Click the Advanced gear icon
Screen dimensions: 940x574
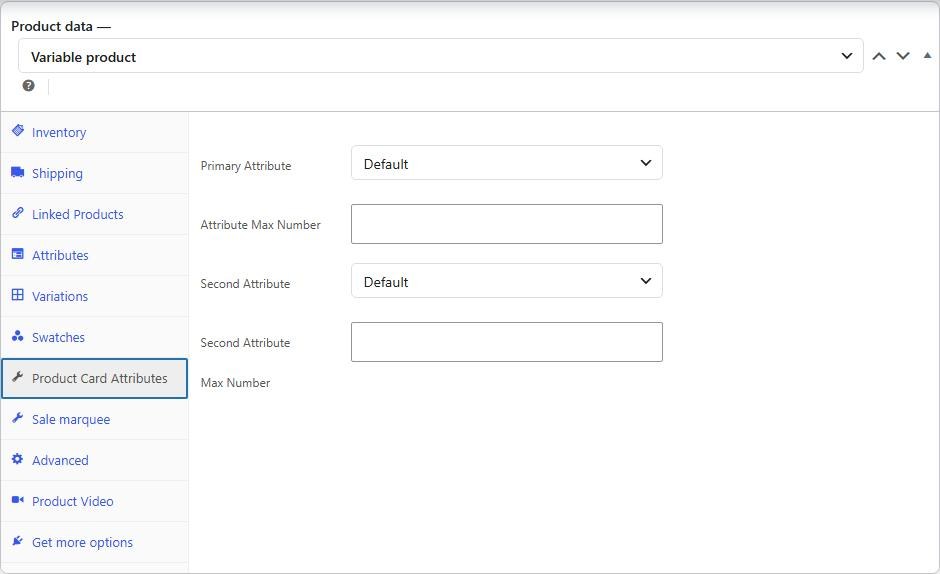pyautogui.click(x=18, y=459)
